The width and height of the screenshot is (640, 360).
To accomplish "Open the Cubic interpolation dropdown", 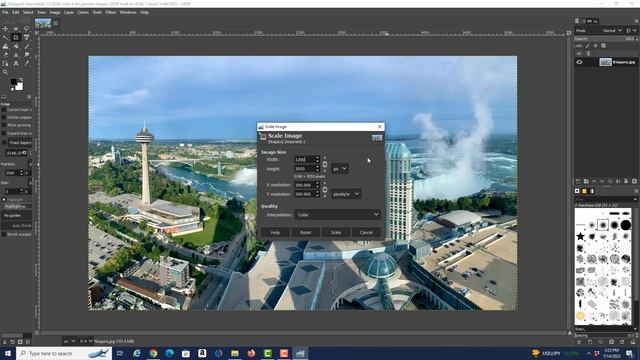I will pyautogui.click(x=338, y=214).
